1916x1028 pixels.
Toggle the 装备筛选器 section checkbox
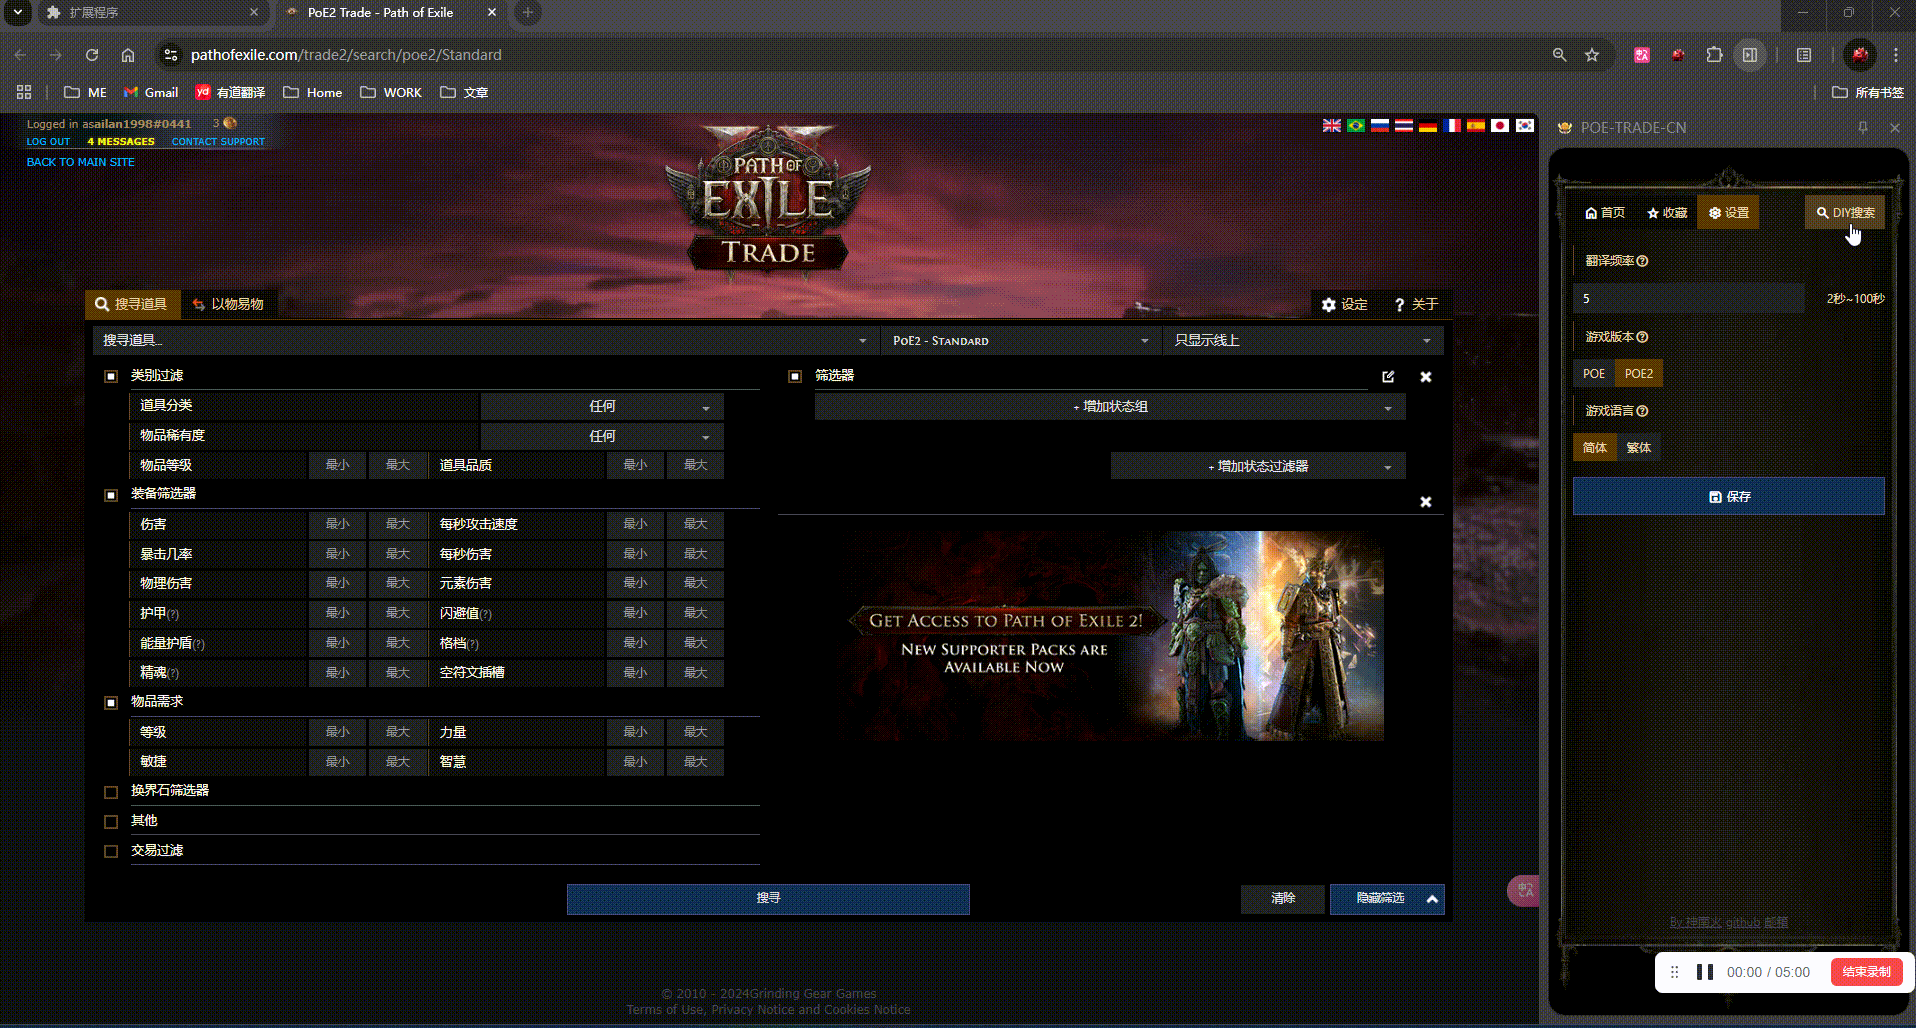pos(111,495)
